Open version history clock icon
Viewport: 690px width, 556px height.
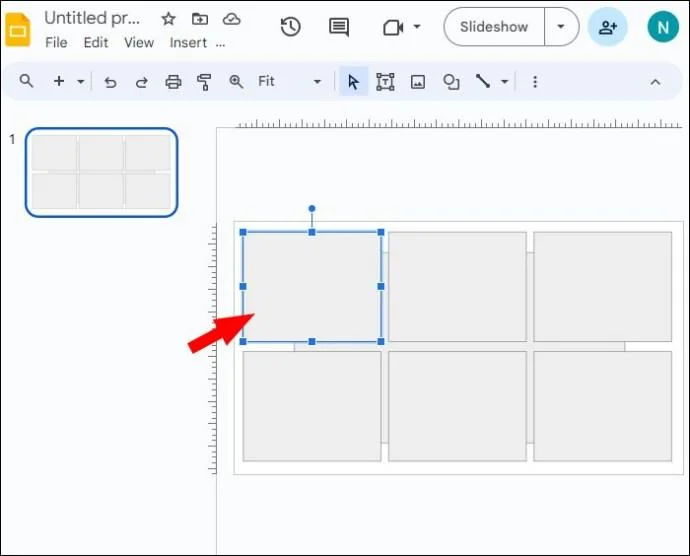click(290, 27)
